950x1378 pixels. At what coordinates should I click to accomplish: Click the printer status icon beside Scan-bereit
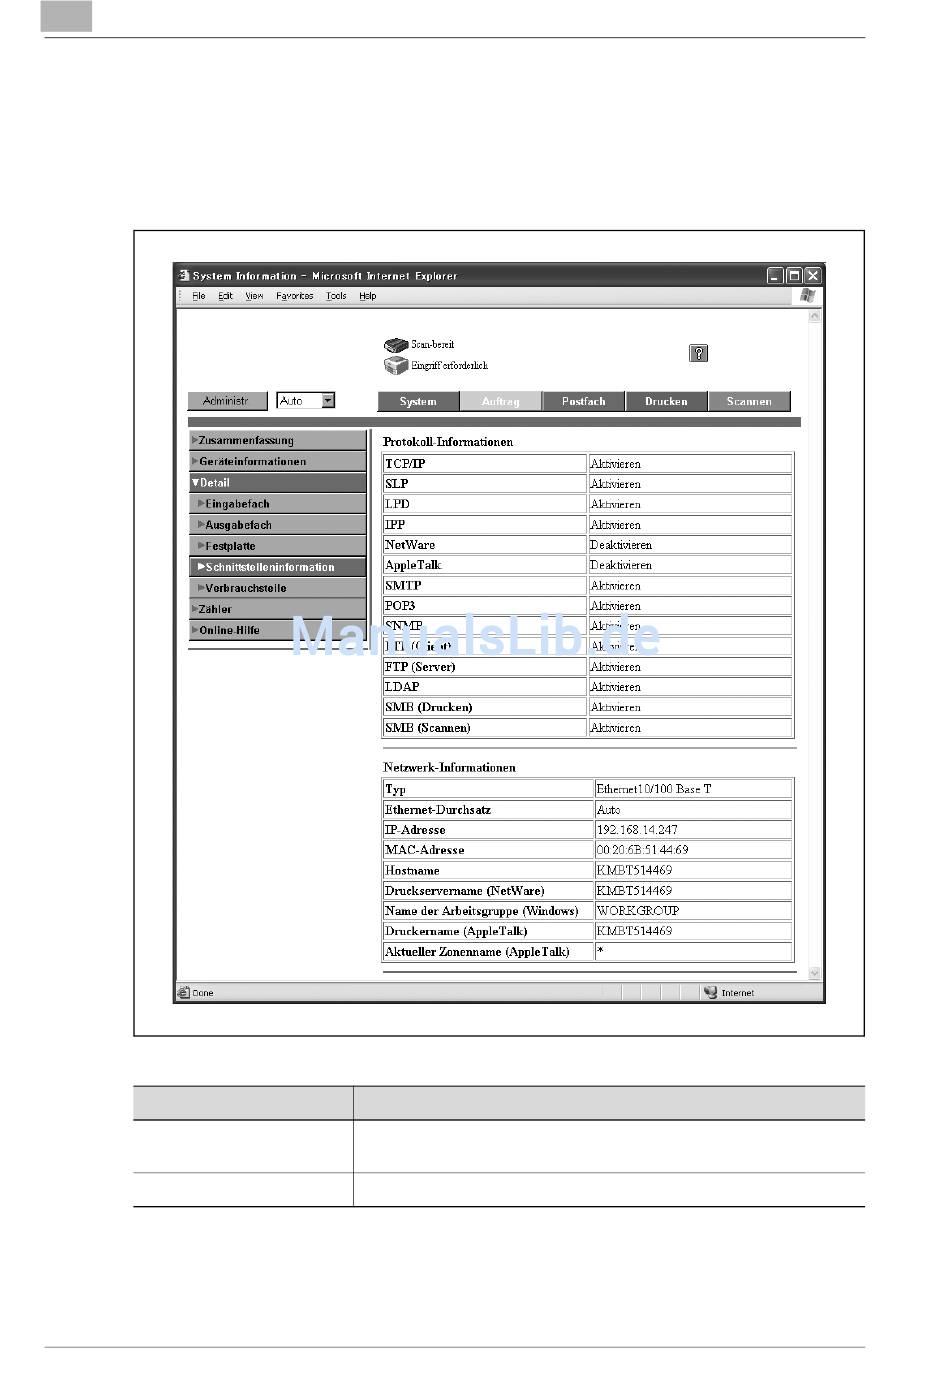click(396, 345)
